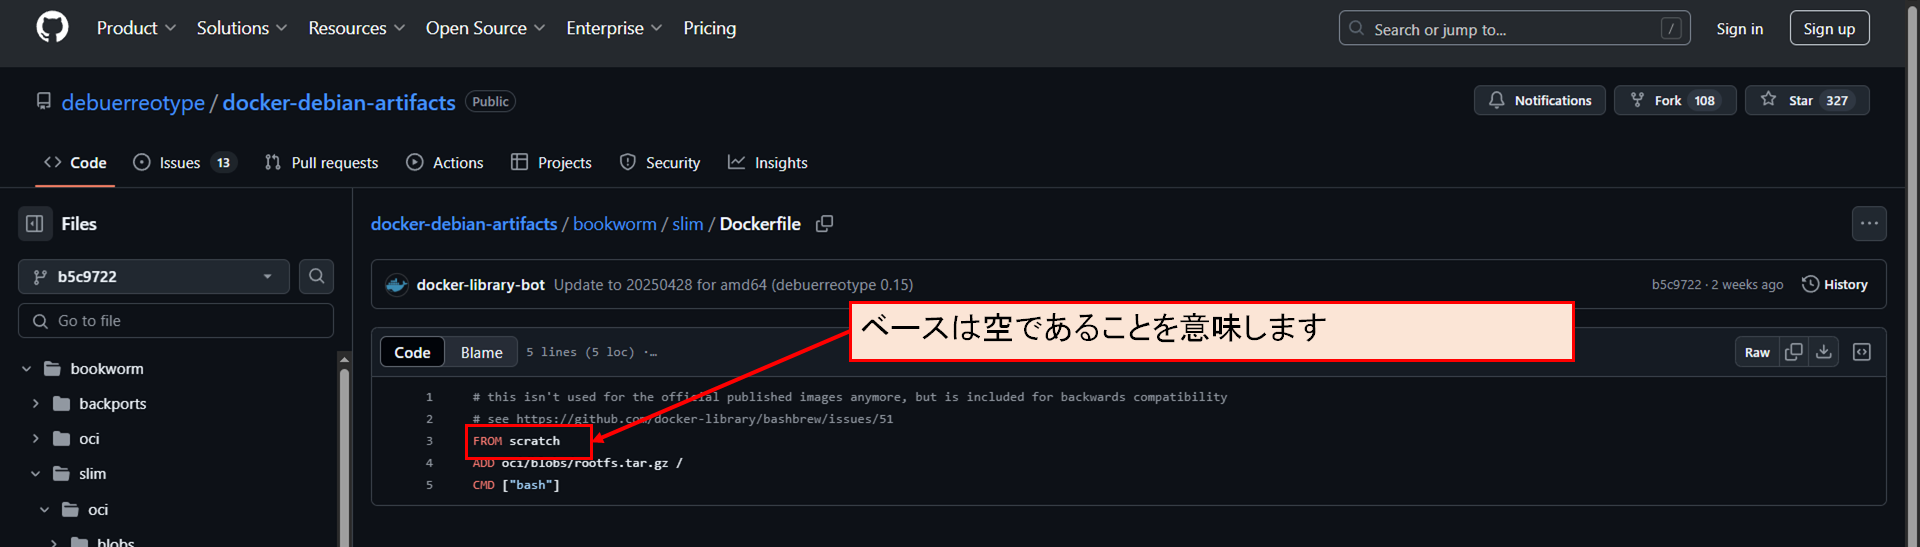This screenshot has width=1920, height=547.
Task: Open the debuerreotype owner link
Action: pos(133,102)
